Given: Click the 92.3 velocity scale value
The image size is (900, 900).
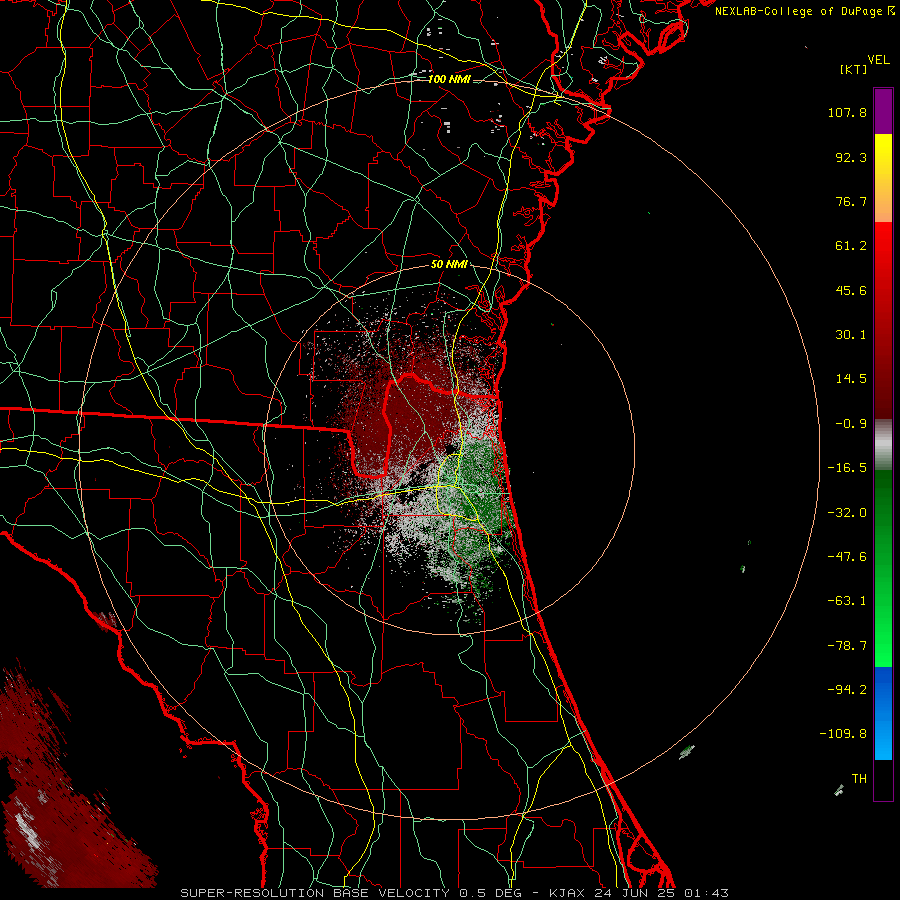Looking at the screenshot, I should [x=851, y=157].
